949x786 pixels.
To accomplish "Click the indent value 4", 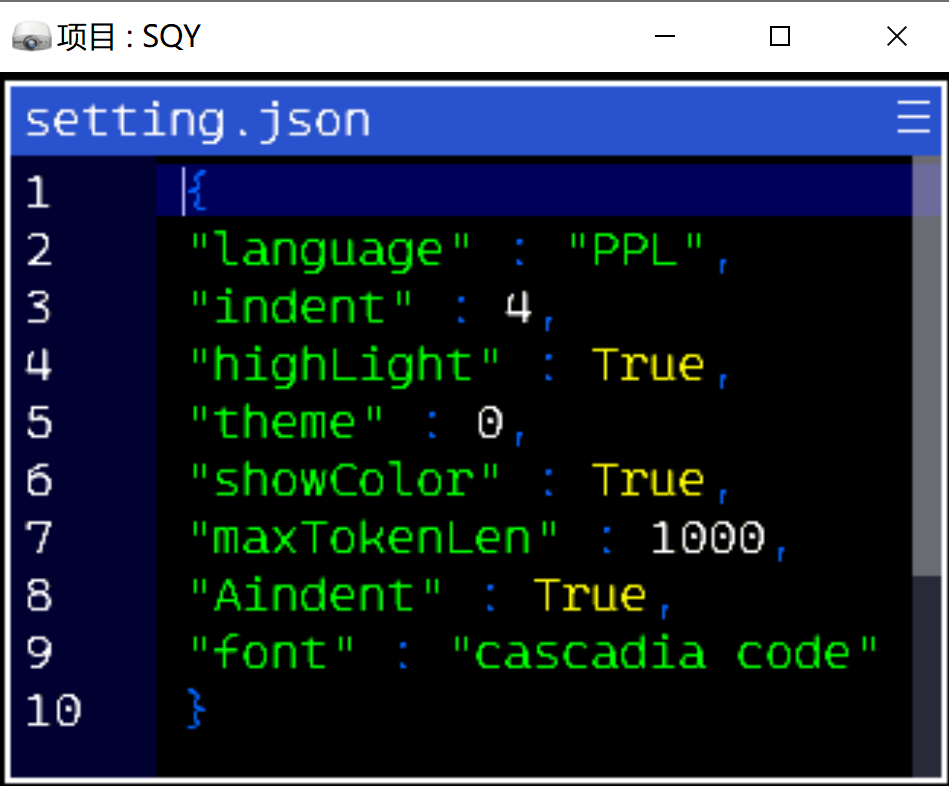I will click(518, 307).
